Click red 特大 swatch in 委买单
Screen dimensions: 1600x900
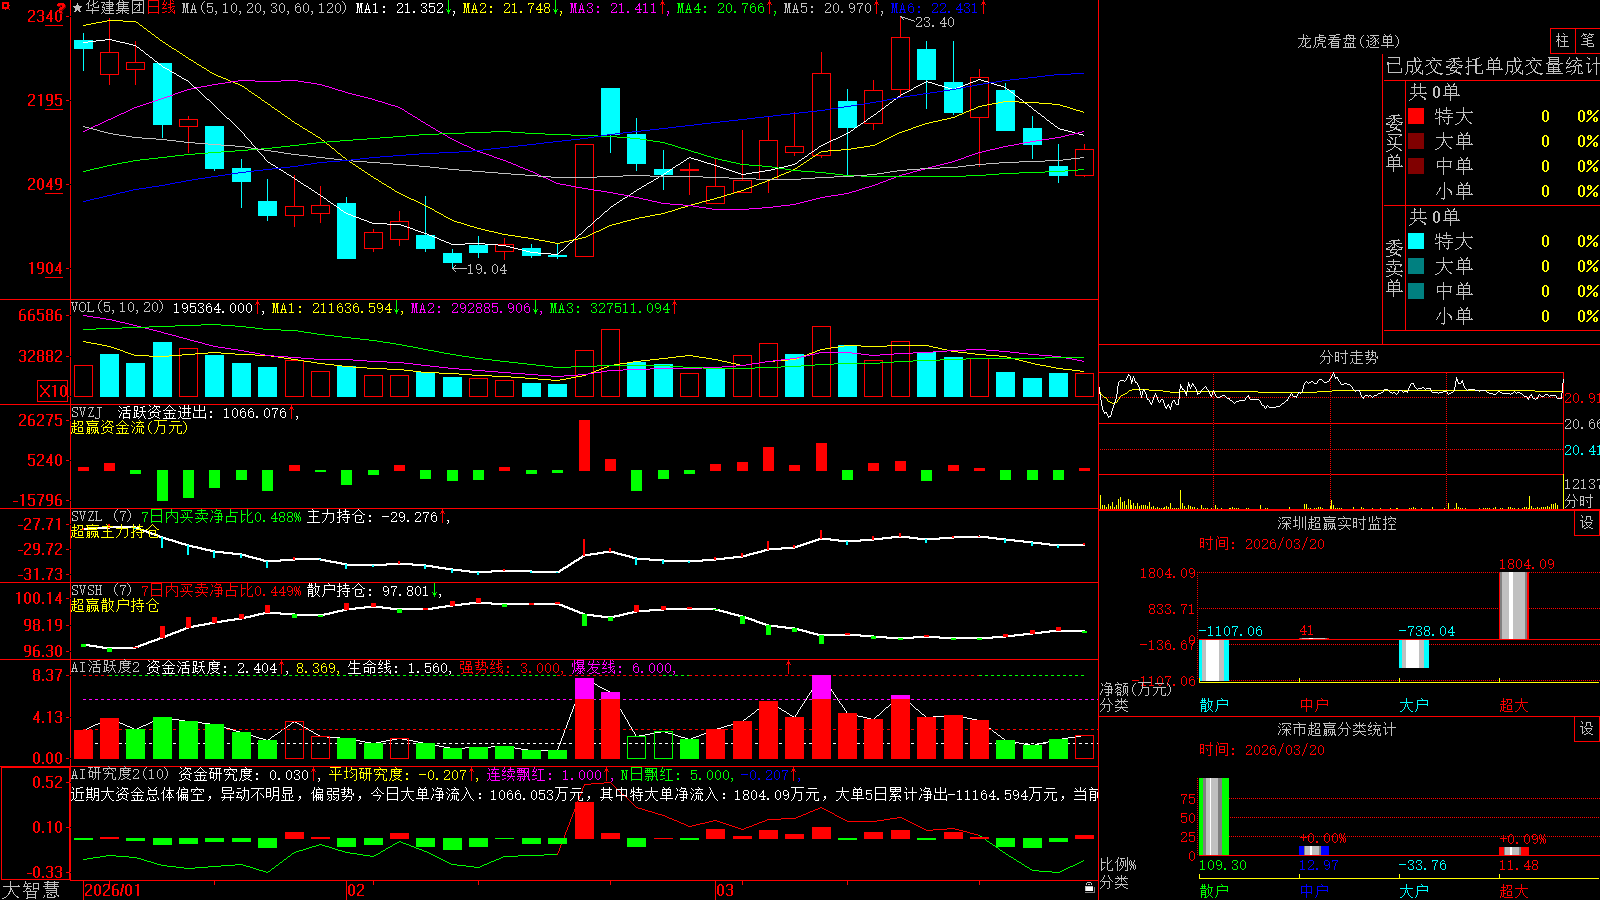click(1416, 116)
